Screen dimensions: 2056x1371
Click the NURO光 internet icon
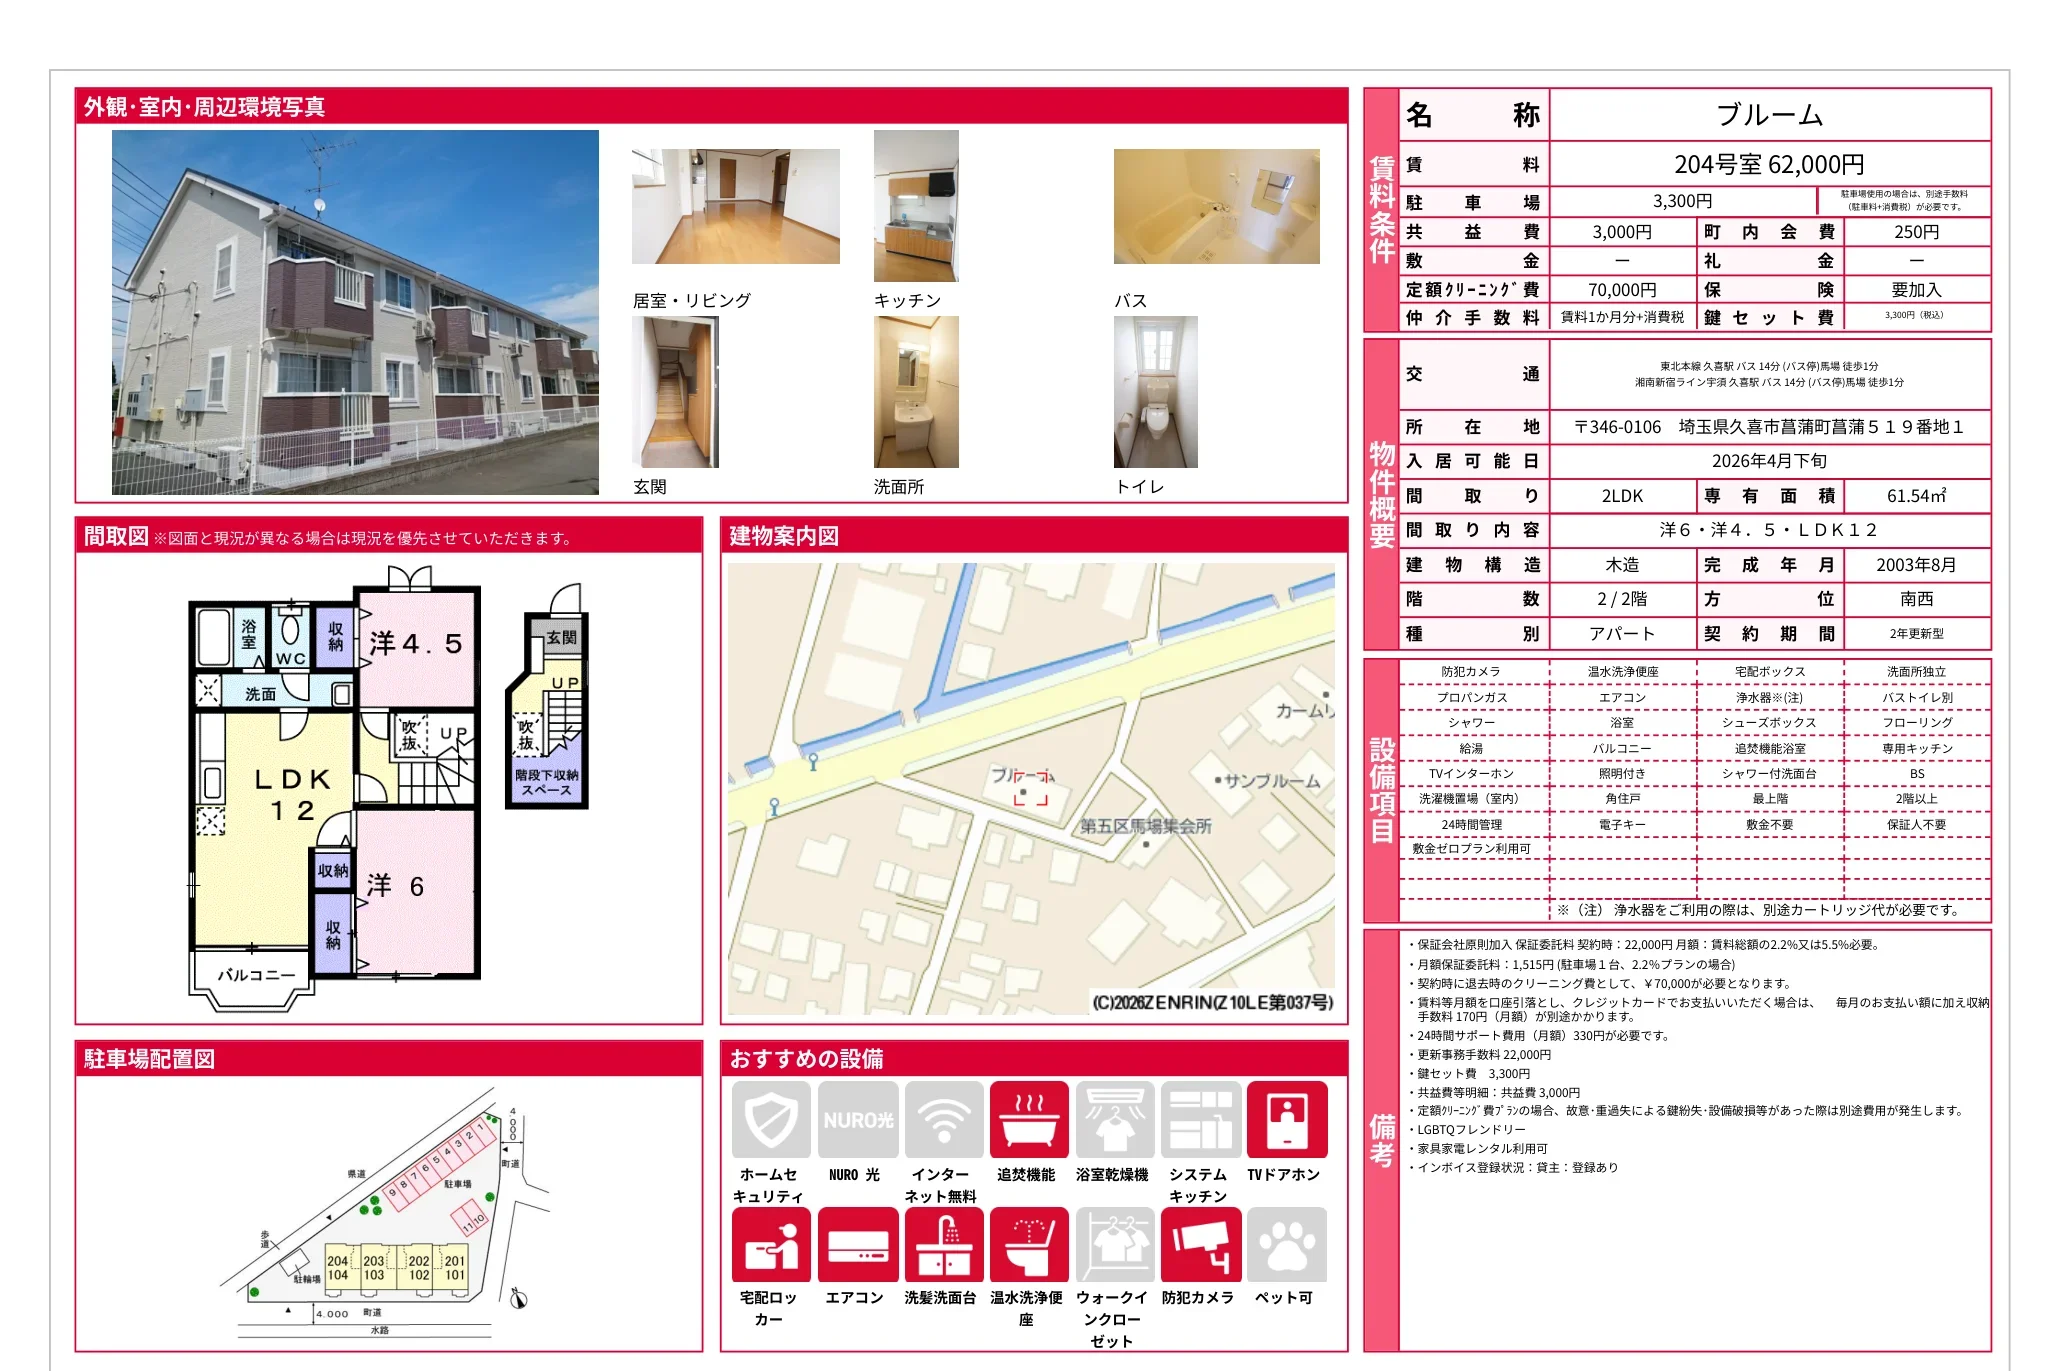click(857, 1120)
